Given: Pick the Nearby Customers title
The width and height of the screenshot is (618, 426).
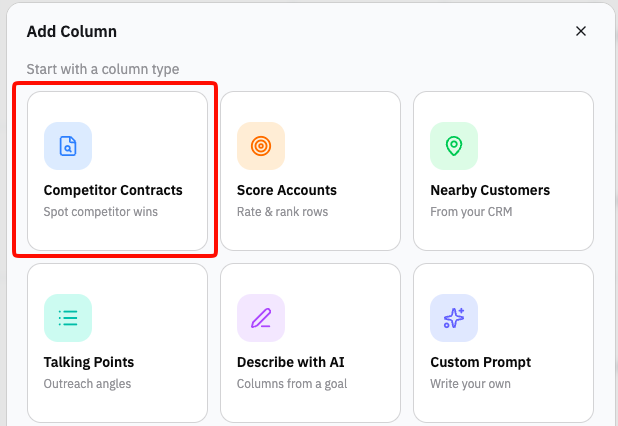Looking at the screenshot, I should tap(490, 190).
